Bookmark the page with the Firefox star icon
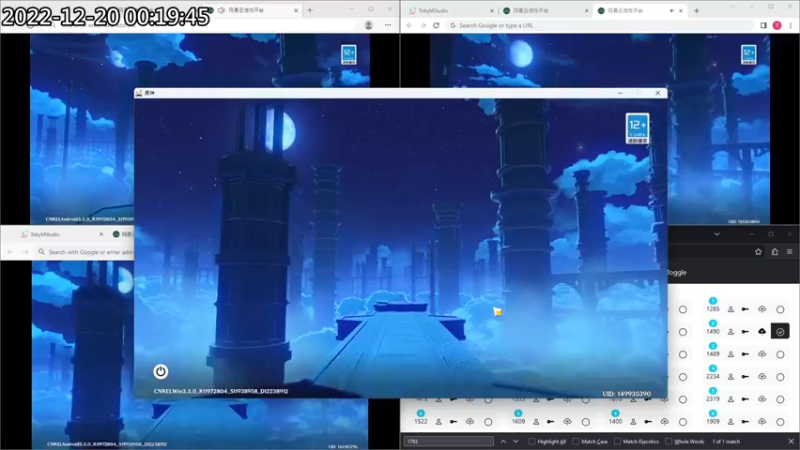This screenshot has height=450, width=800. (758, 252)
